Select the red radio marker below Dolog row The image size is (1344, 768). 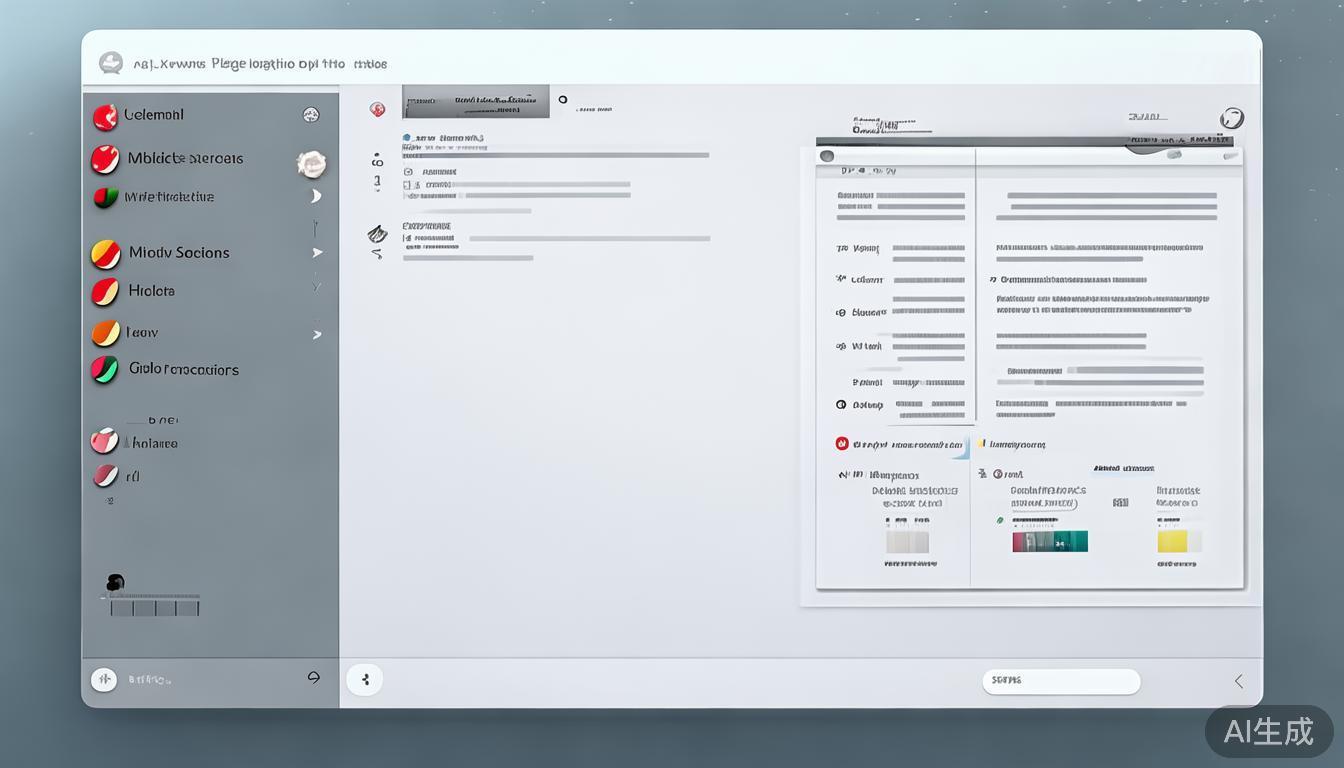(842, 443)
